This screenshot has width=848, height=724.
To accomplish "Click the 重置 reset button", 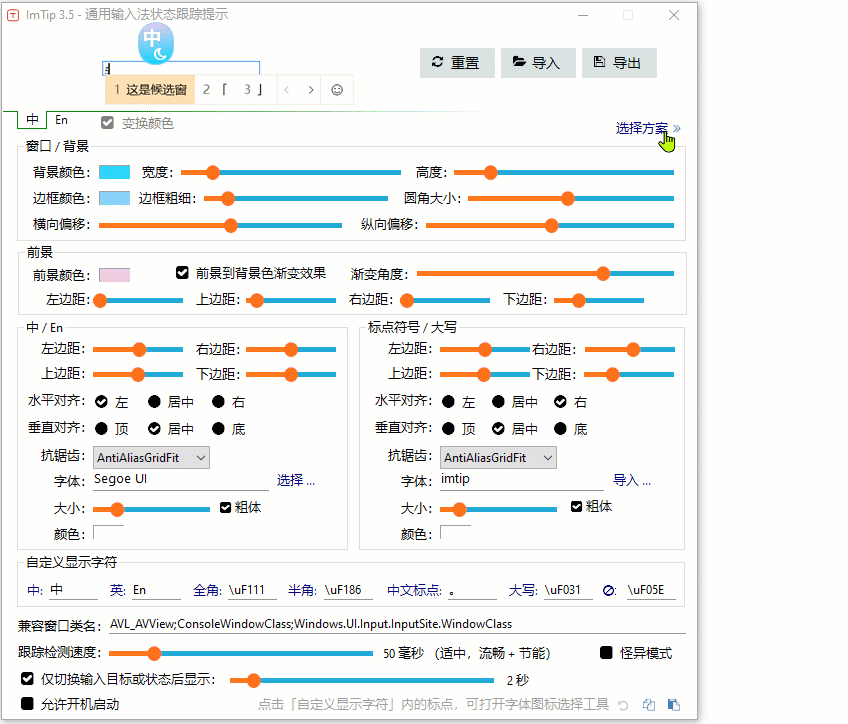I will 457,63.
